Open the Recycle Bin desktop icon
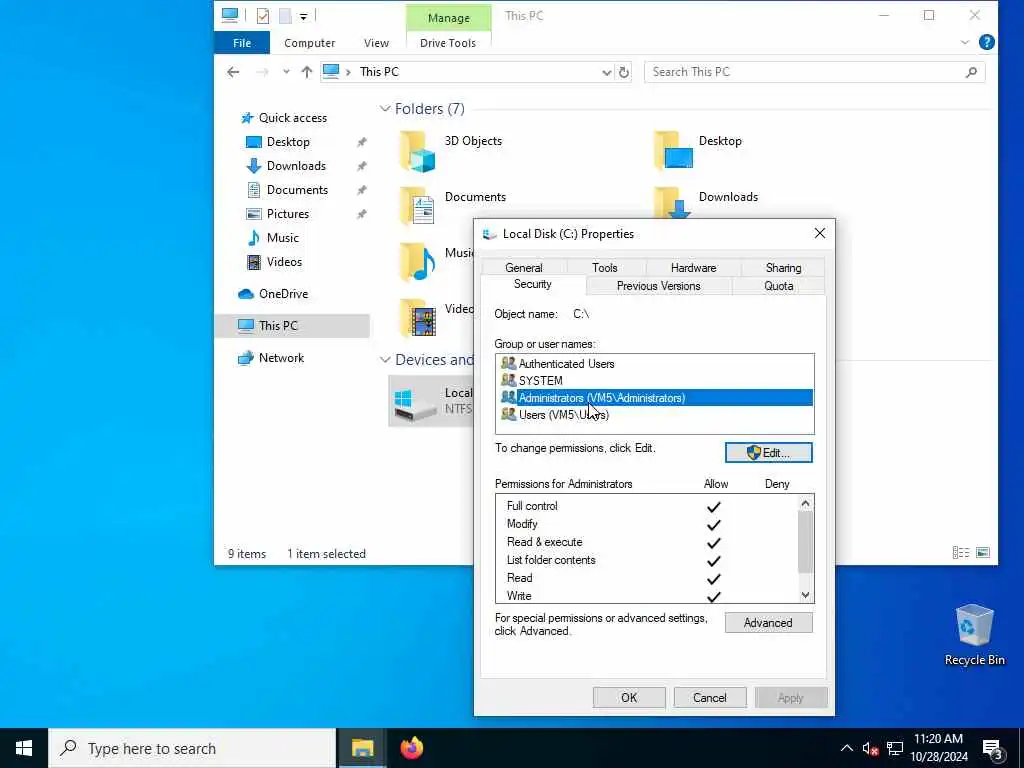The image size is (1024, 768). (974, 635)
